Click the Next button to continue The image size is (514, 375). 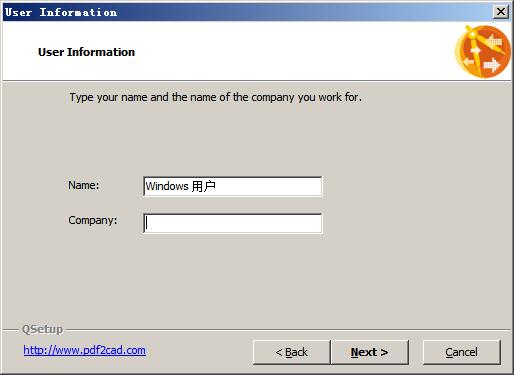pos(370,352)
